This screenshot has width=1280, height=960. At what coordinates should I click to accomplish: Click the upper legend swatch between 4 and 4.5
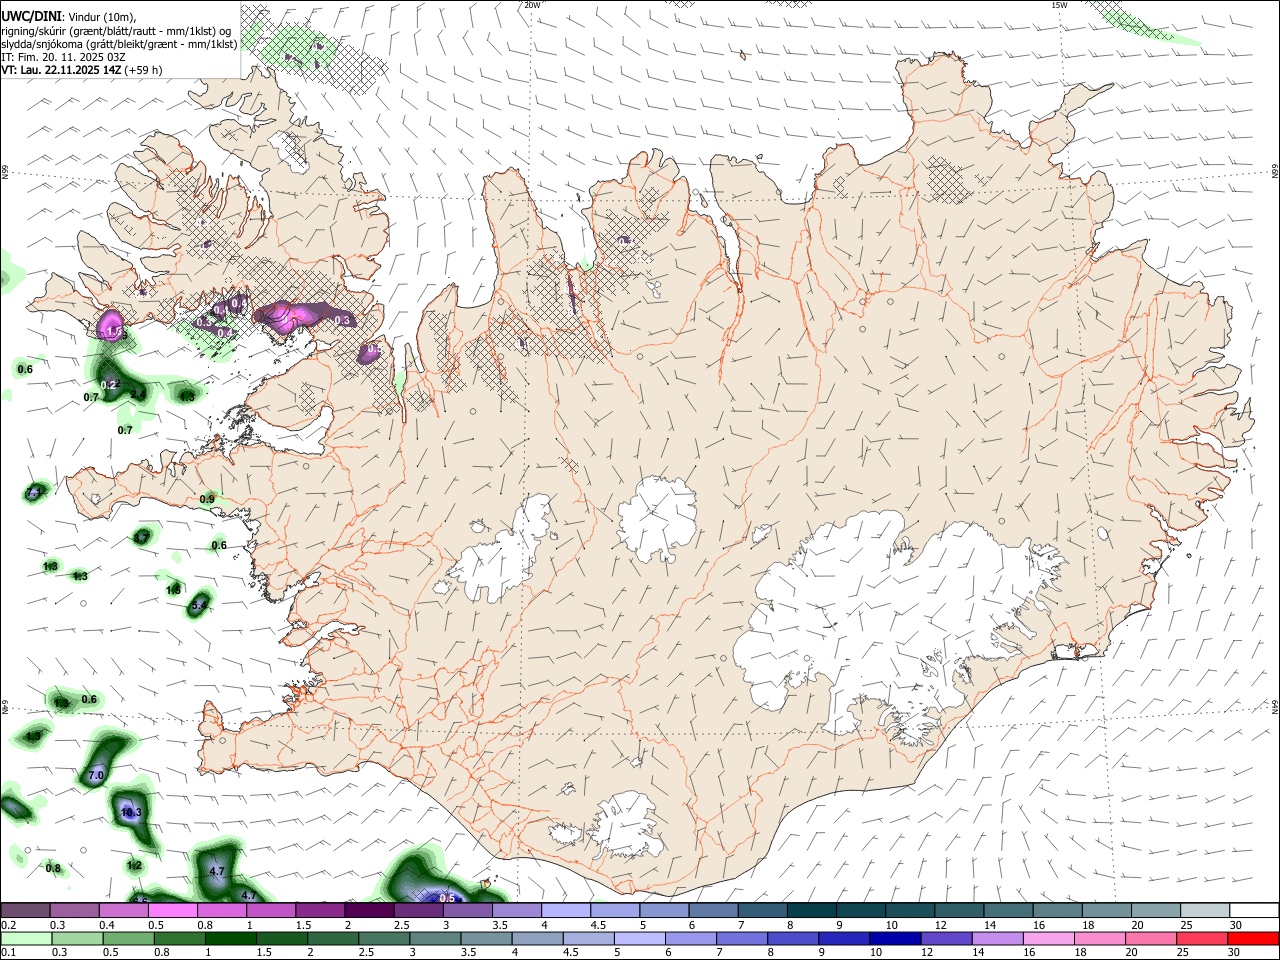566,911
